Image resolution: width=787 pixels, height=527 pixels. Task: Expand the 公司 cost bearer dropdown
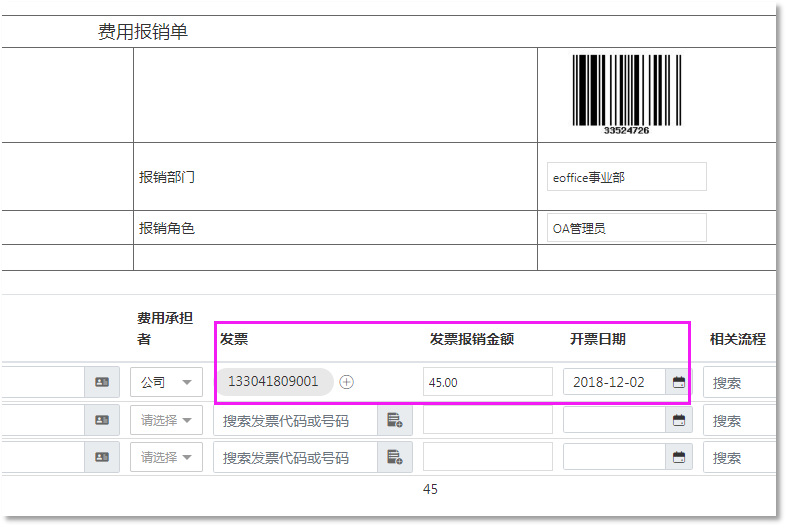pyautogui.click(x=166, y=382)
